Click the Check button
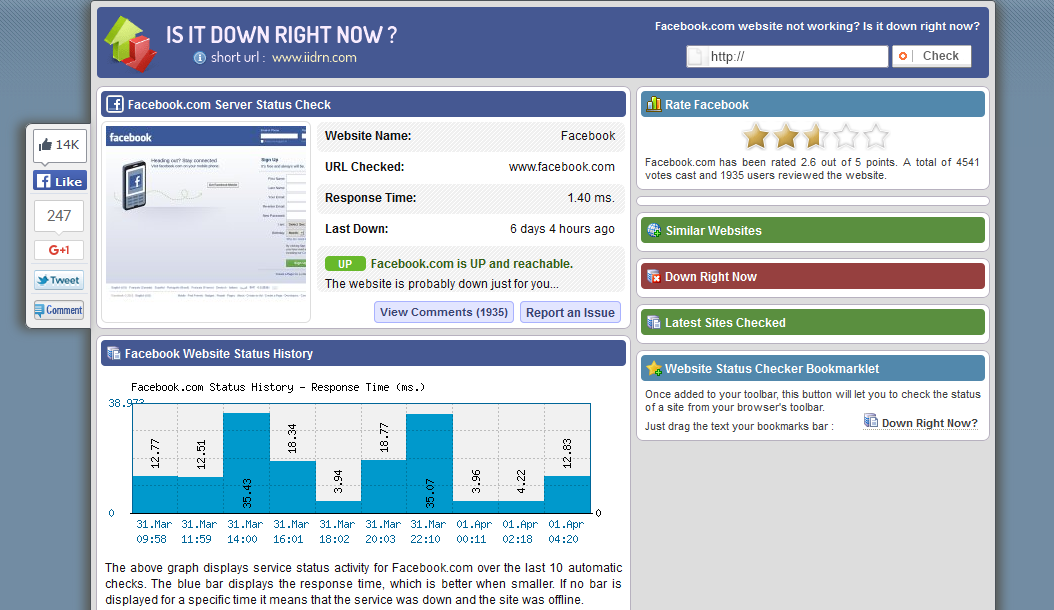This screenshot has width=1054, height=610. pos(932,56)
